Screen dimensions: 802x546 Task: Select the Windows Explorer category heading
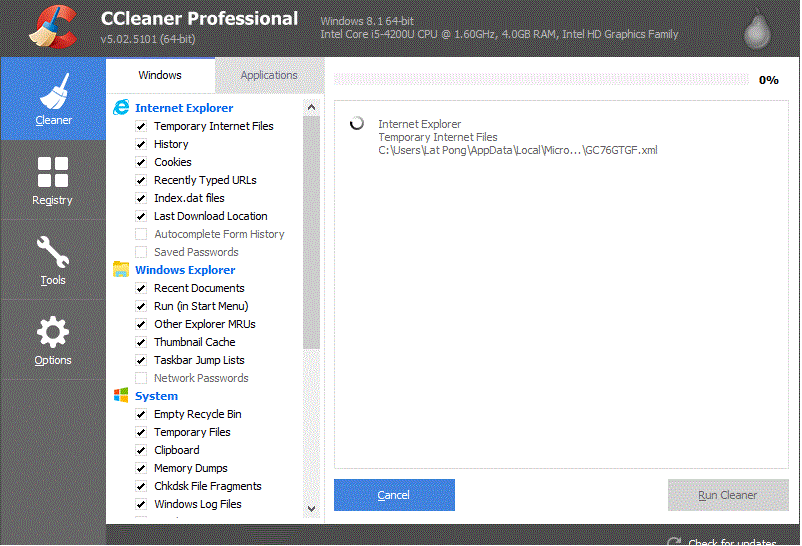pos(185,270)
